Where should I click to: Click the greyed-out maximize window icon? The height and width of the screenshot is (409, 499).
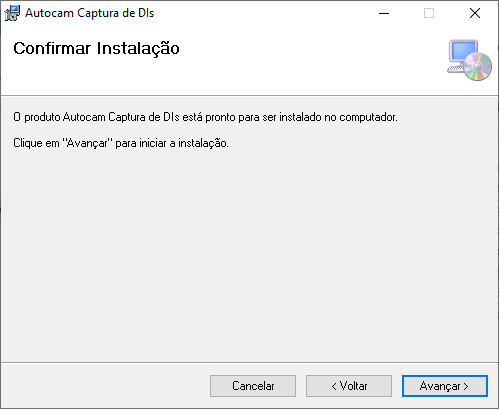tap(429, 13)
